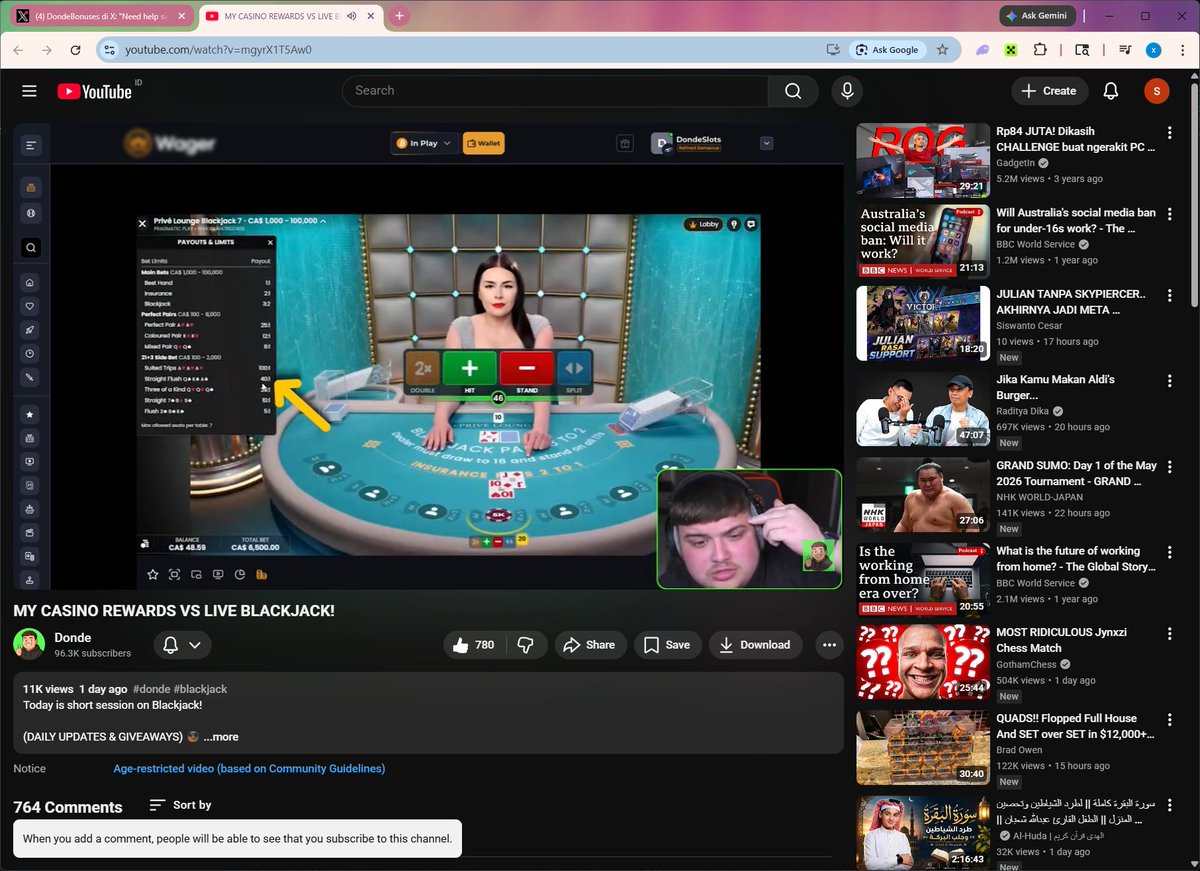Click the Chrome address bar URL
The height and width of the screenshot is (871, 1200).
[x=218, y=50]
